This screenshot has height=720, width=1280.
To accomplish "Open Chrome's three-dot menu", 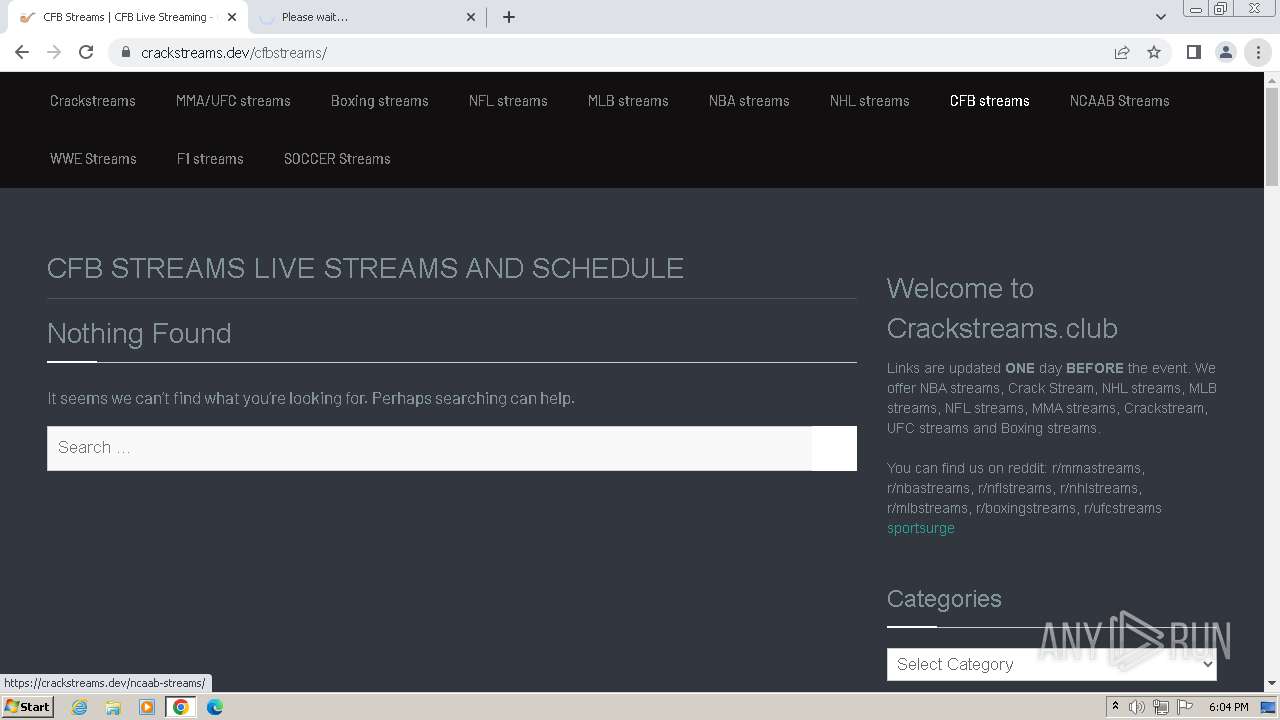I will coord(1258,52).
